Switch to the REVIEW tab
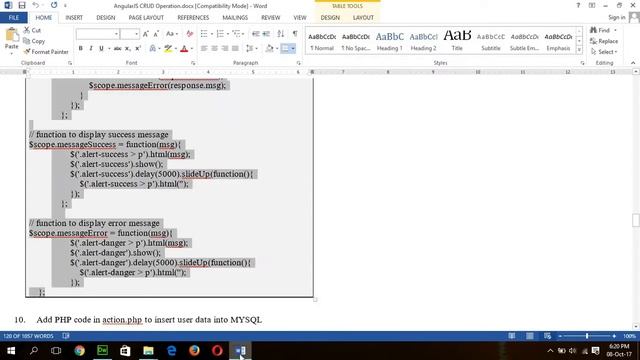The width and height of the screenshot is (640, 360). pos(271,18)
